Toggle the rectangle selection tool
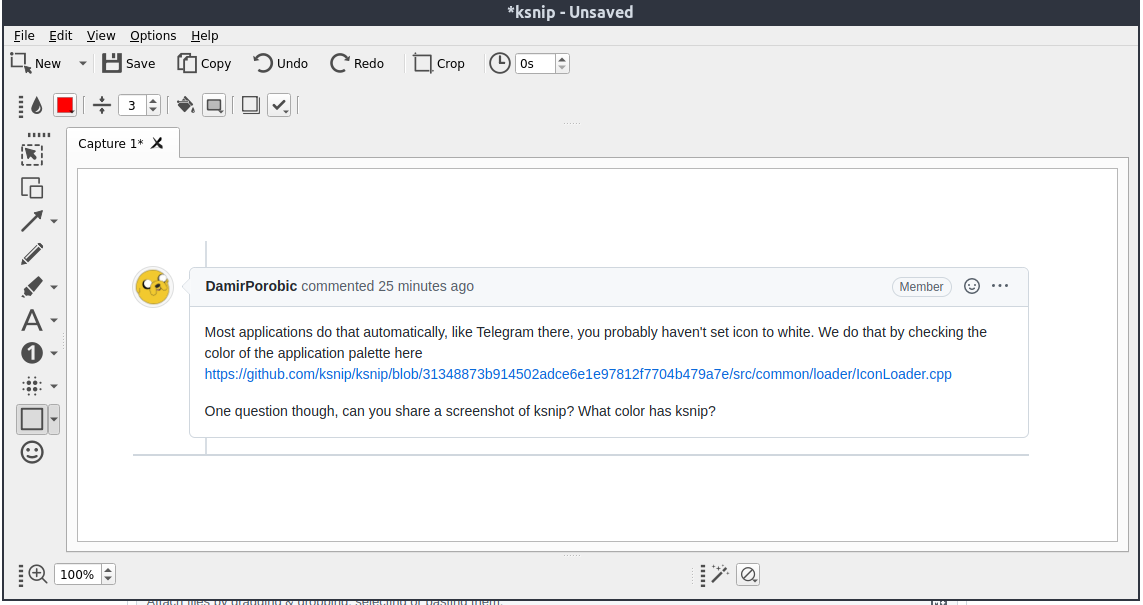Image resolution: width=1143 pixels, height=605 pixels. tap(32, 154)
